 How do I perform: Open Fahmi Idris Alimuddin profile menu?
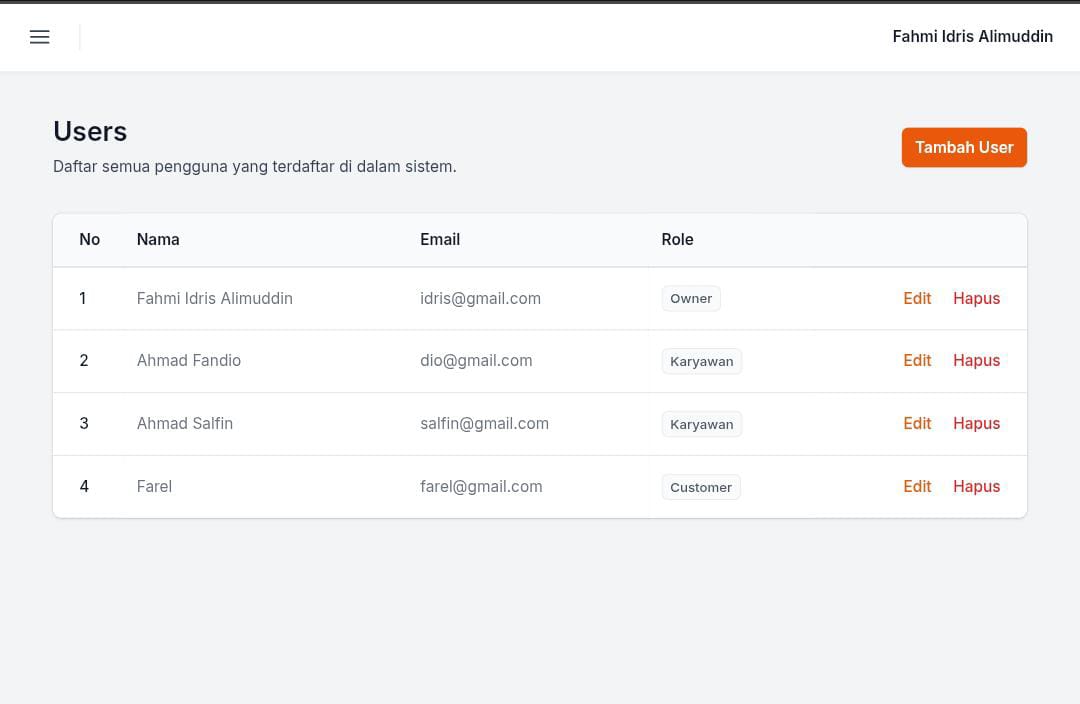[972, 37]
